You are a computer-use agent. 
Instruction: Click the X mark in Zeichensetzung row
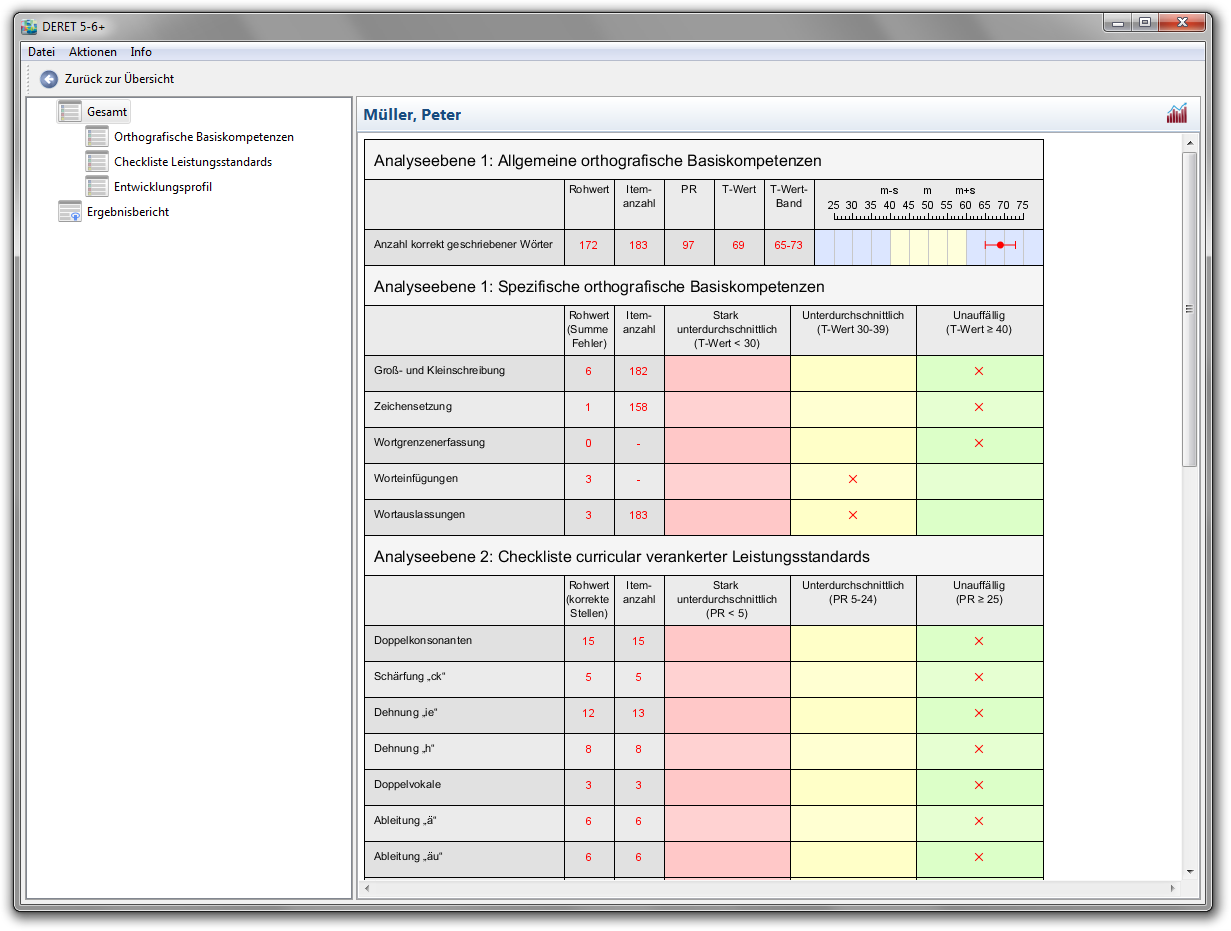979,408
